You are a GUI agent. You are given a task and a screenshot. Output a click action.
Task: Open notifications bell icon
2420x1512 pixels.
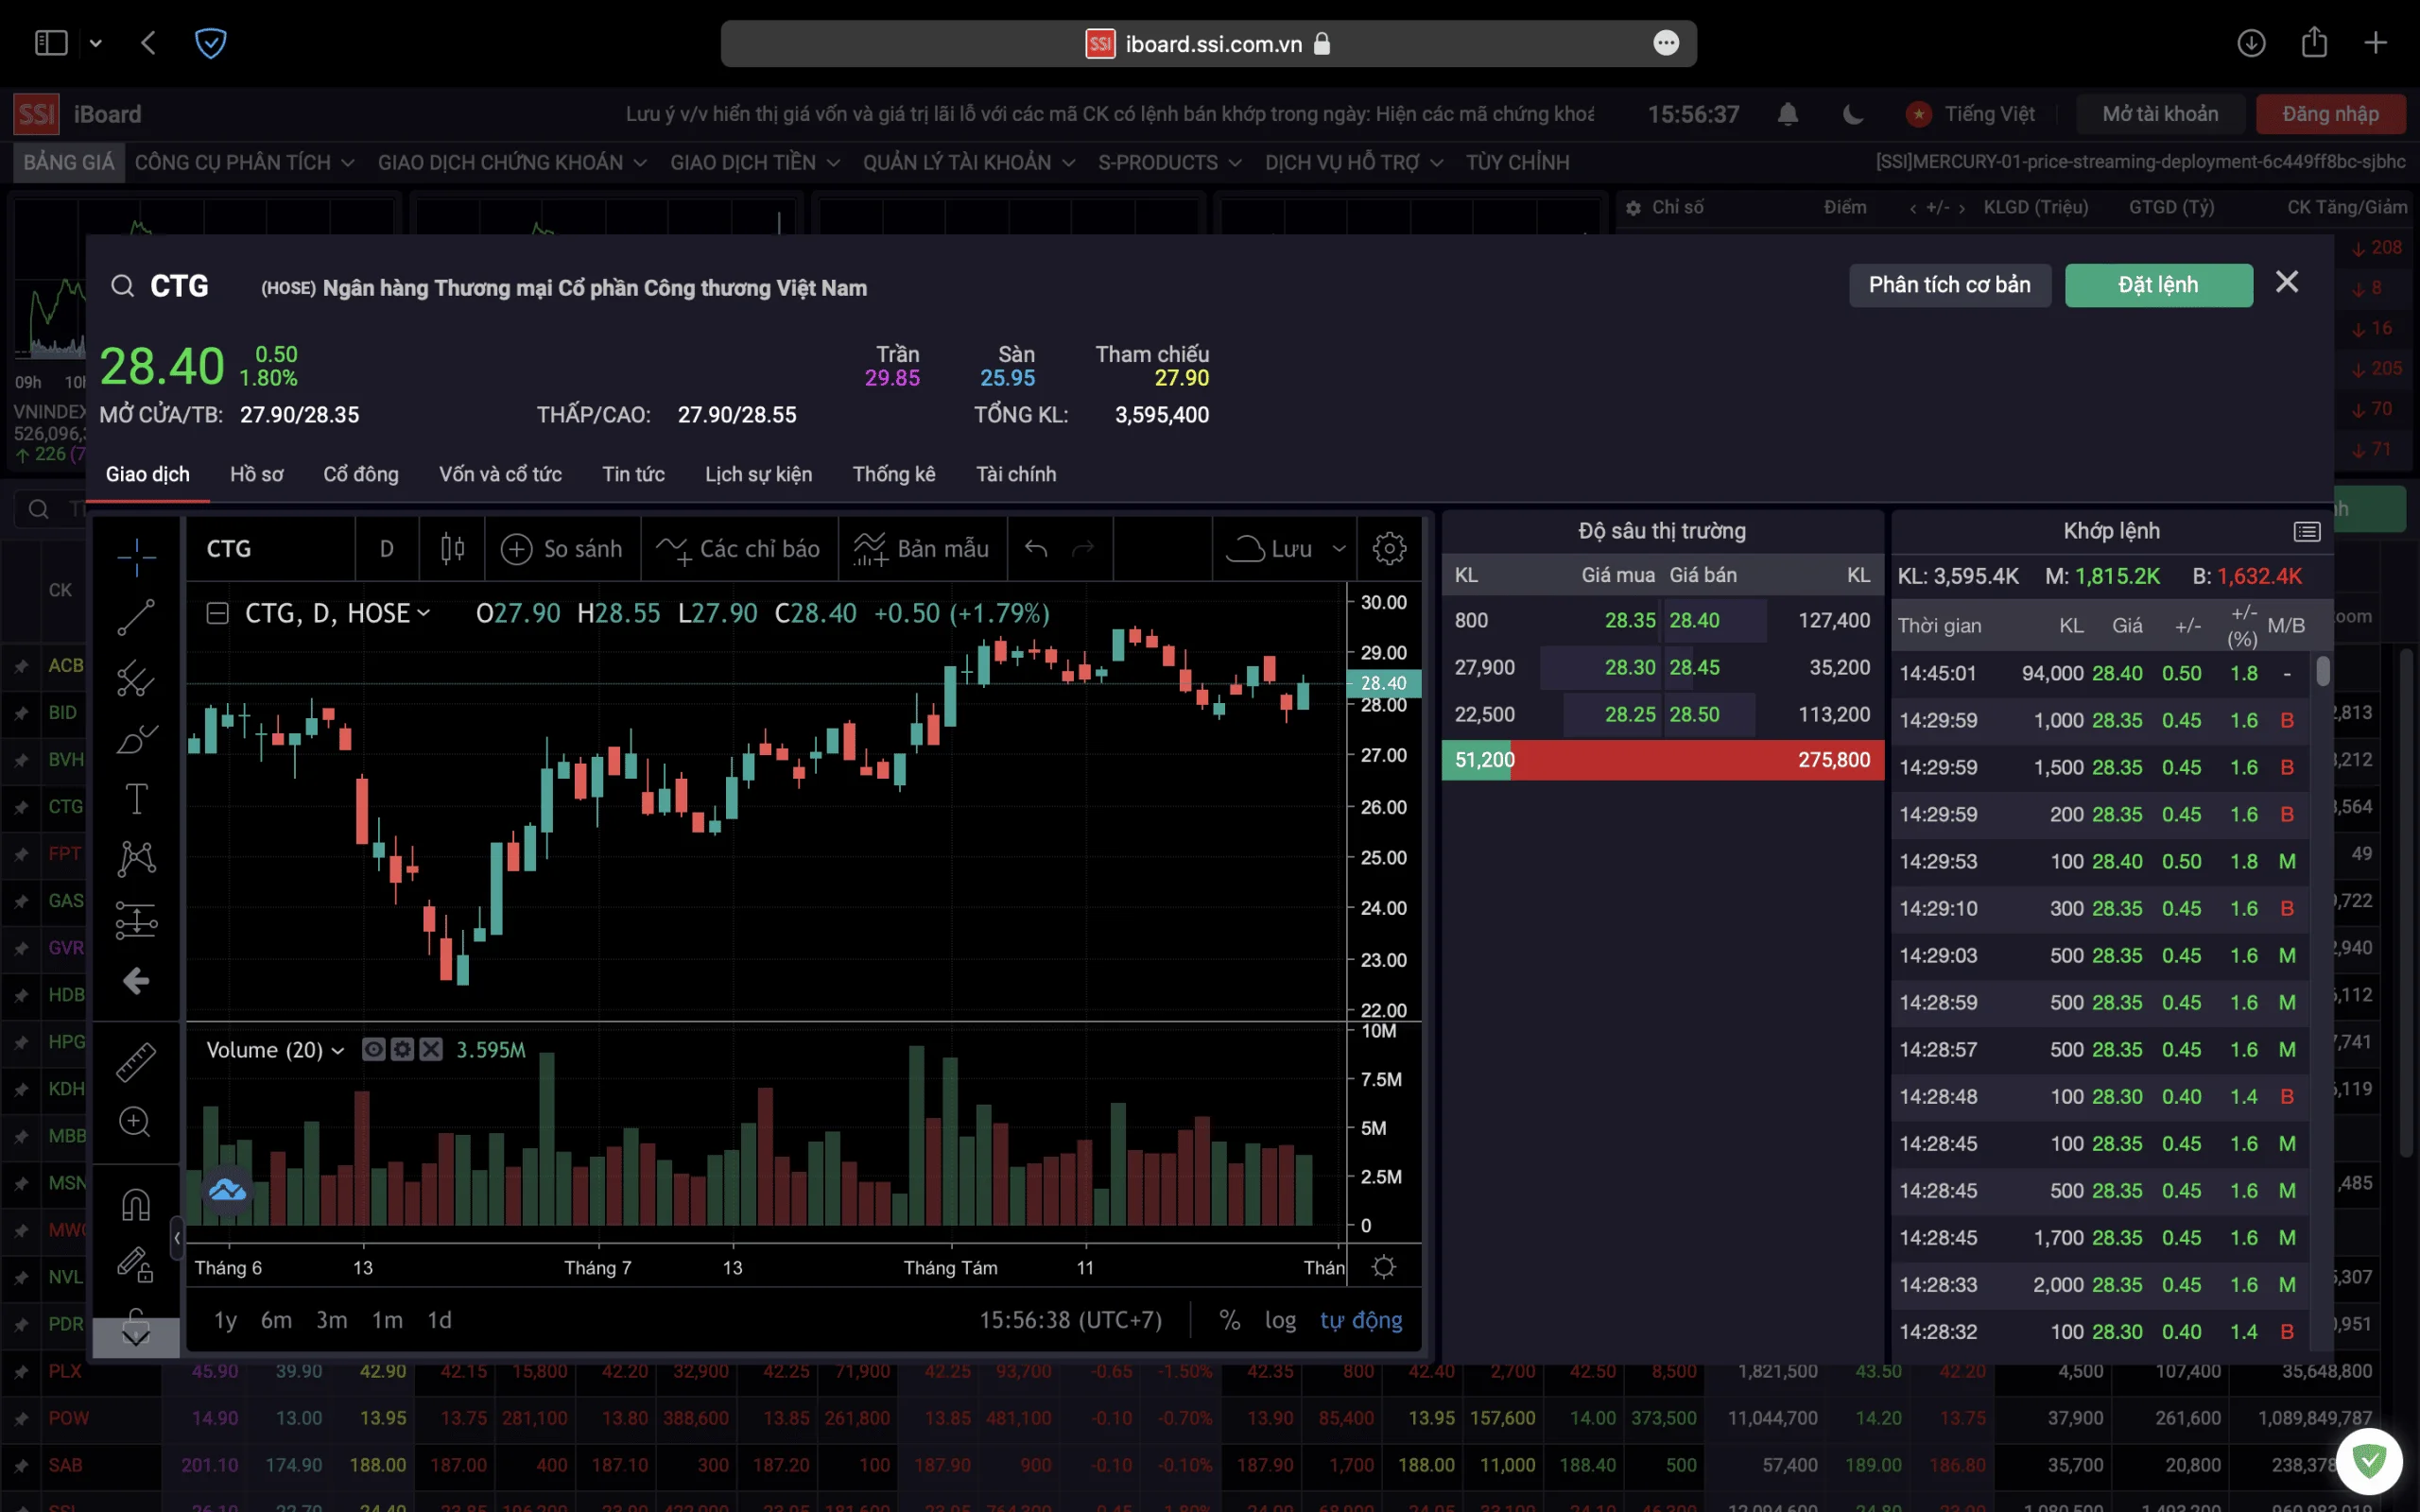(x=1788, y=114)
